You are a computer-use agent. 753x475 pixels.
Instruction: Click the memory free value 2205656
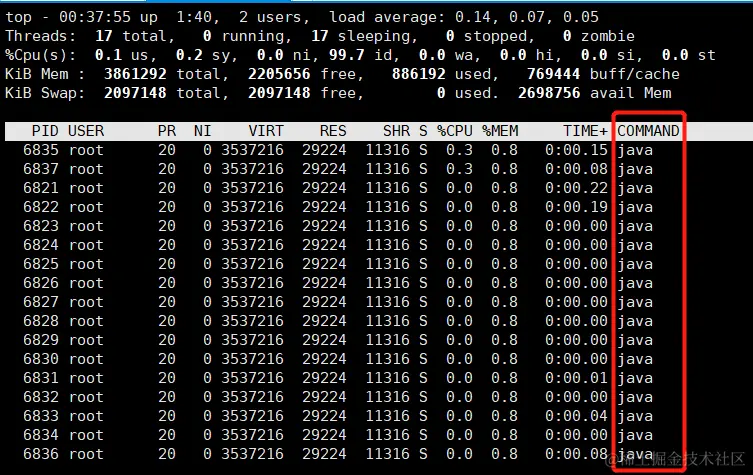[279, 74]
